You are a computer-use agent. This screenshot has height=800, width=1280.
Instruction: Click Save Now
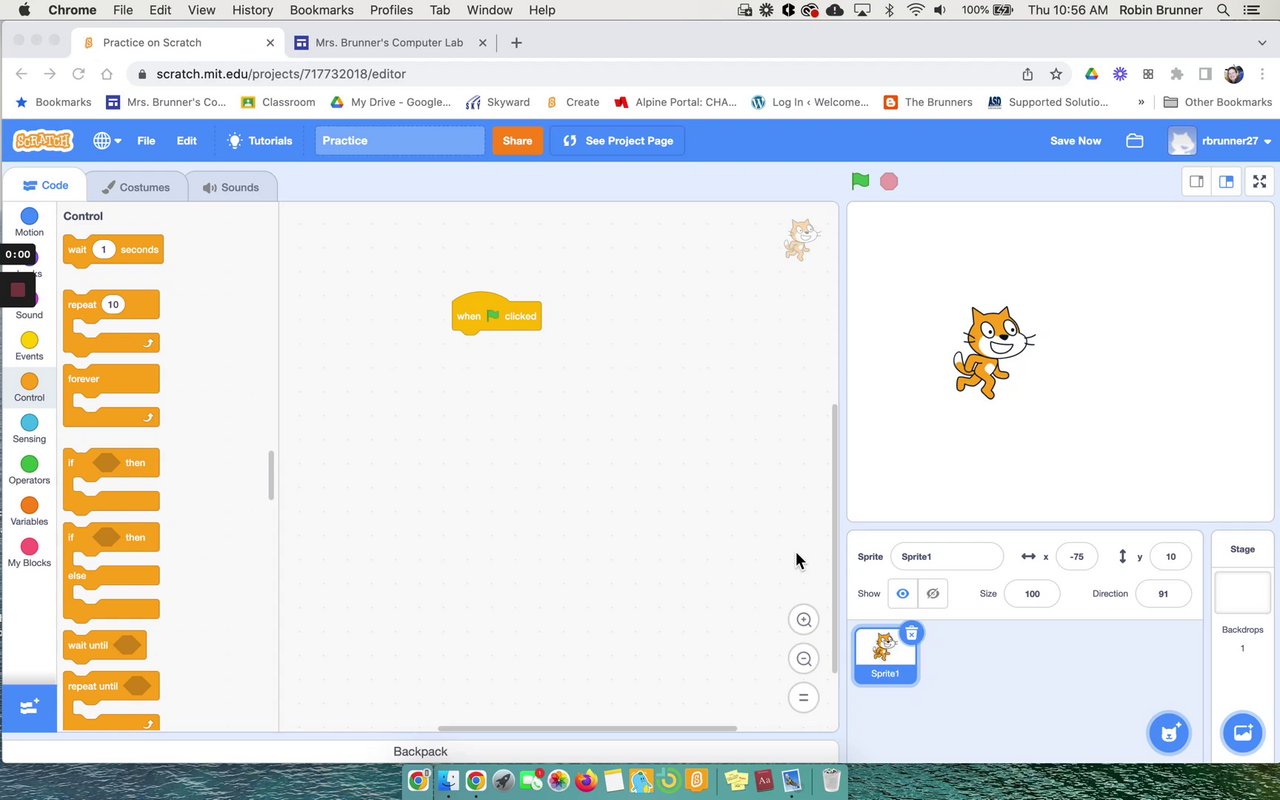coord(1075,141)
